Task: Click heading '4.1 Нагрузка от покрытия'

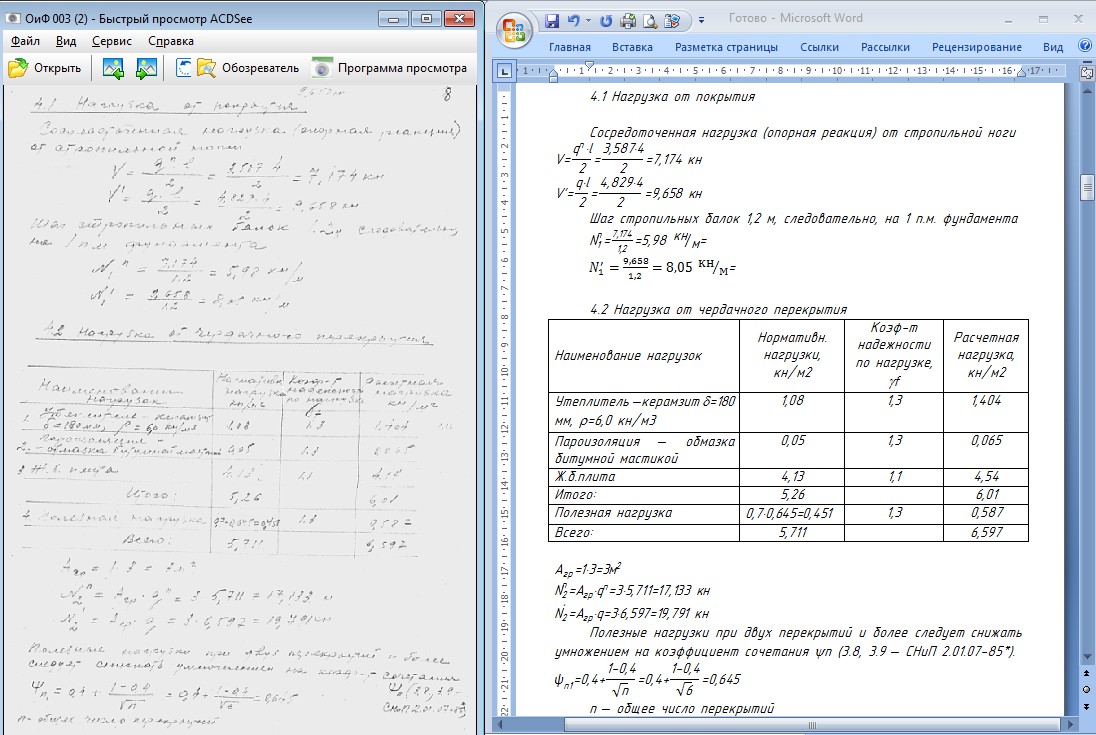Action: click(672, 97)
